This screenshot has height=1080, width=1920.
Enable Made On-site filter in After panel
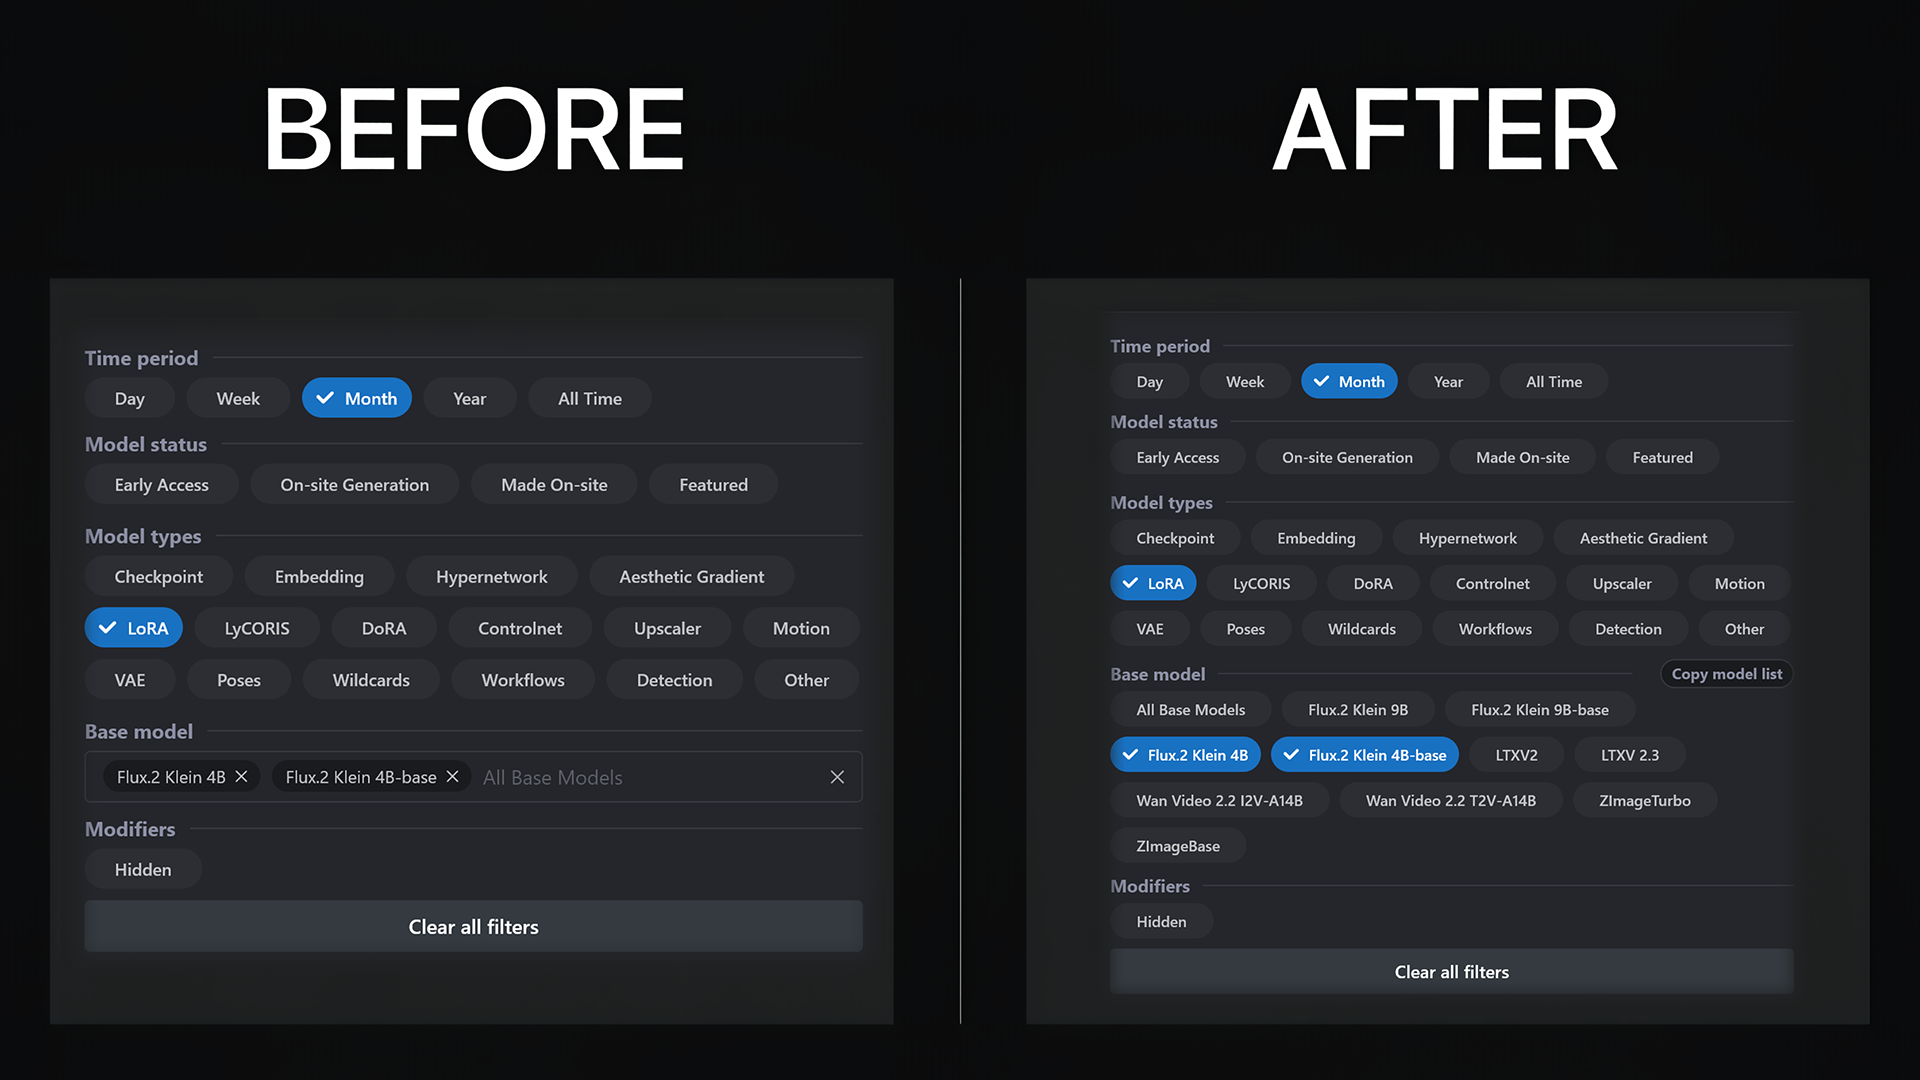coord(1523,457)
